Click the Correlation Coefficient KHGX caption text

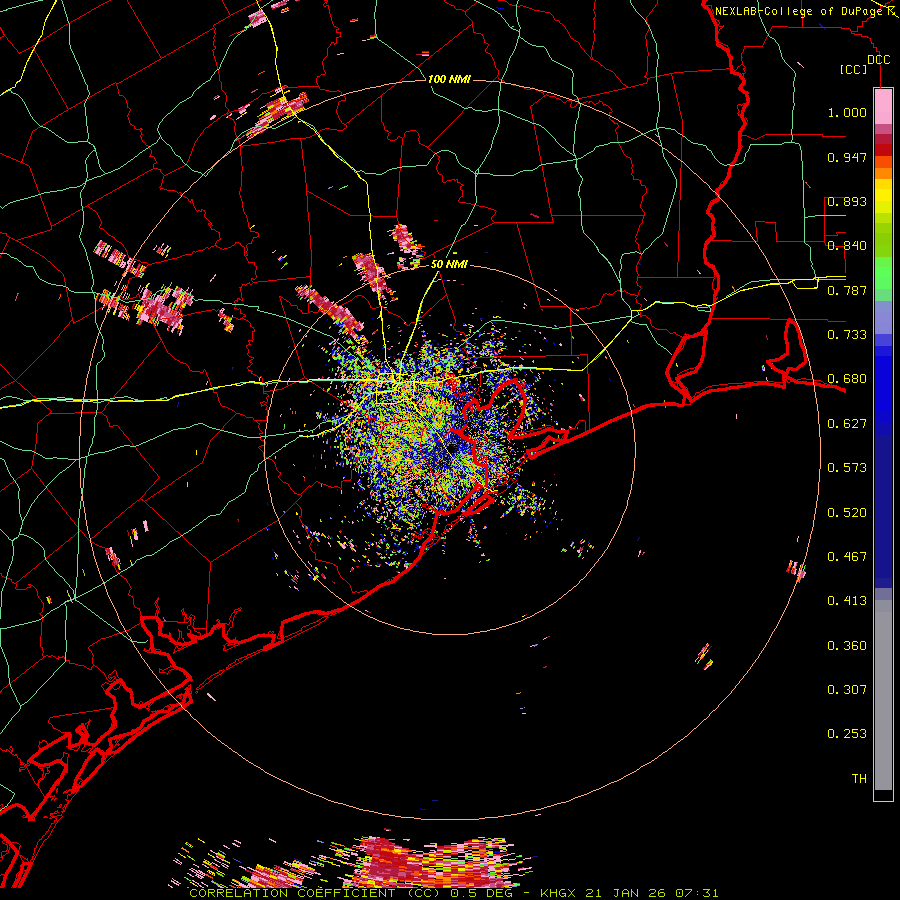pos(453,893)
